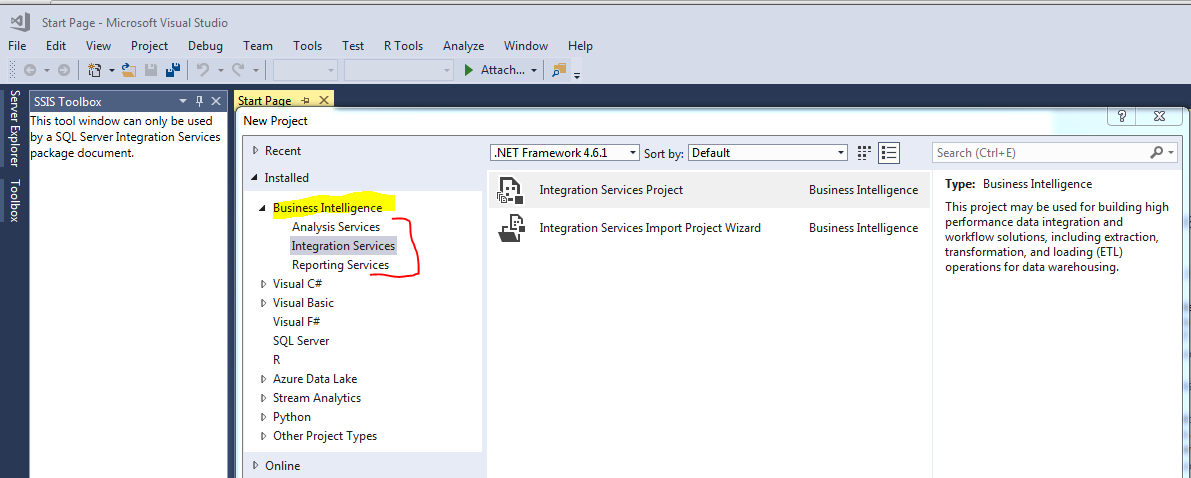Open the Project menu
The width and height of the screenshot is (1191, 478).
pyautogui.click(x=150, y=46)
